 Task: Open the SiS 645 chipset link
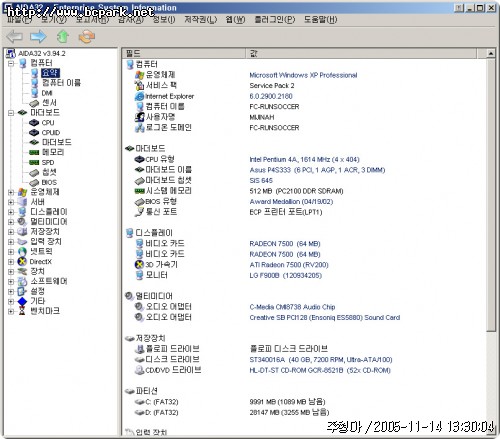pos(261,181)
